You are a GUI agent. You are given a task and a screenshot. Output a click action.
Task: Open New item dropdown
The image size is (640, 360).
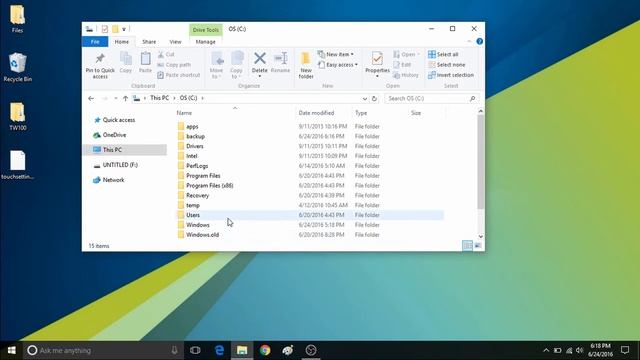click(336, 54)
